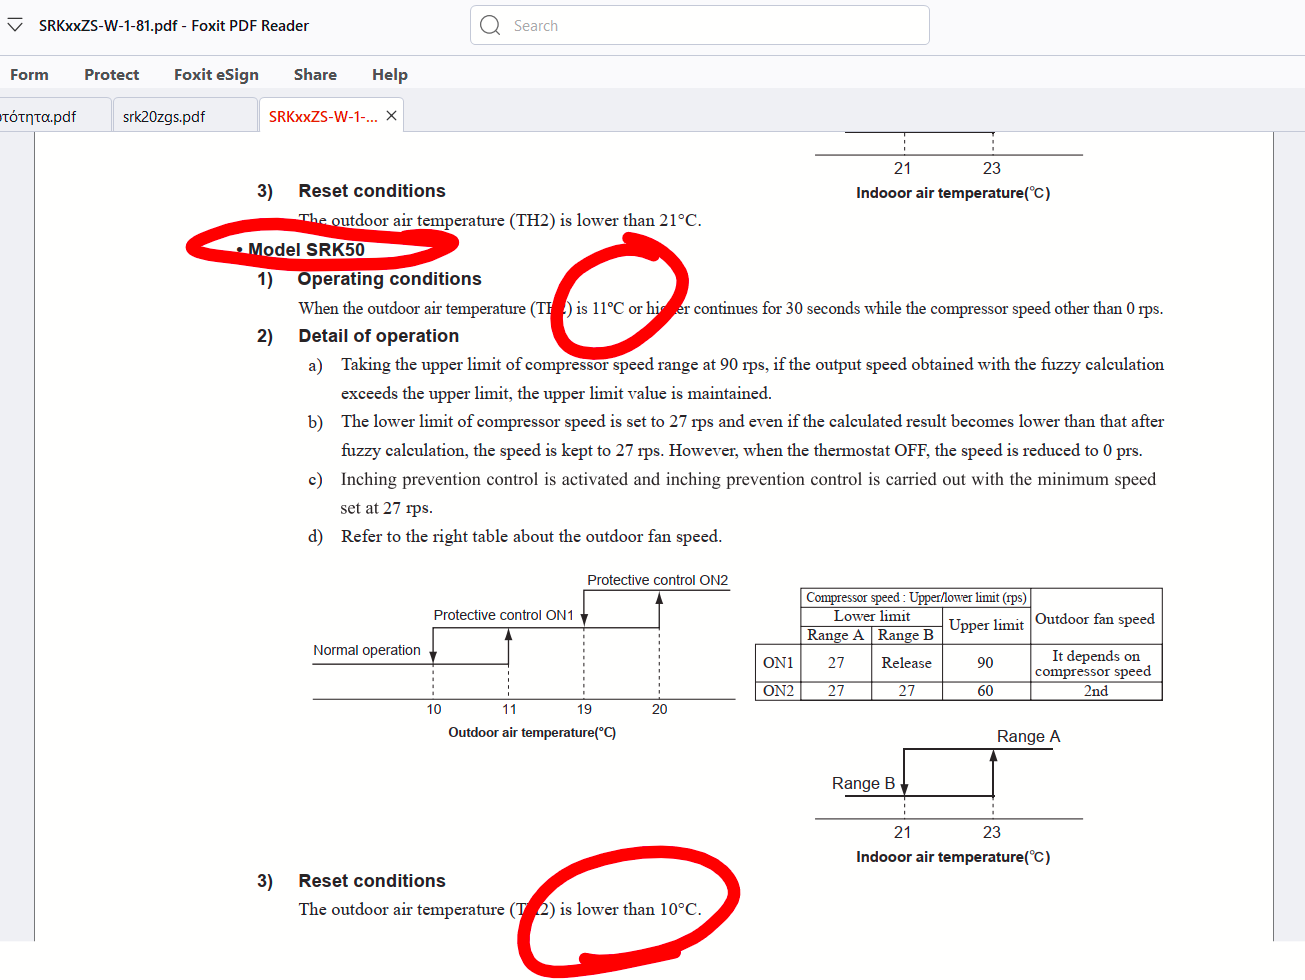
Task: Open the Help ribbon tab
Action: pos(389,74)
